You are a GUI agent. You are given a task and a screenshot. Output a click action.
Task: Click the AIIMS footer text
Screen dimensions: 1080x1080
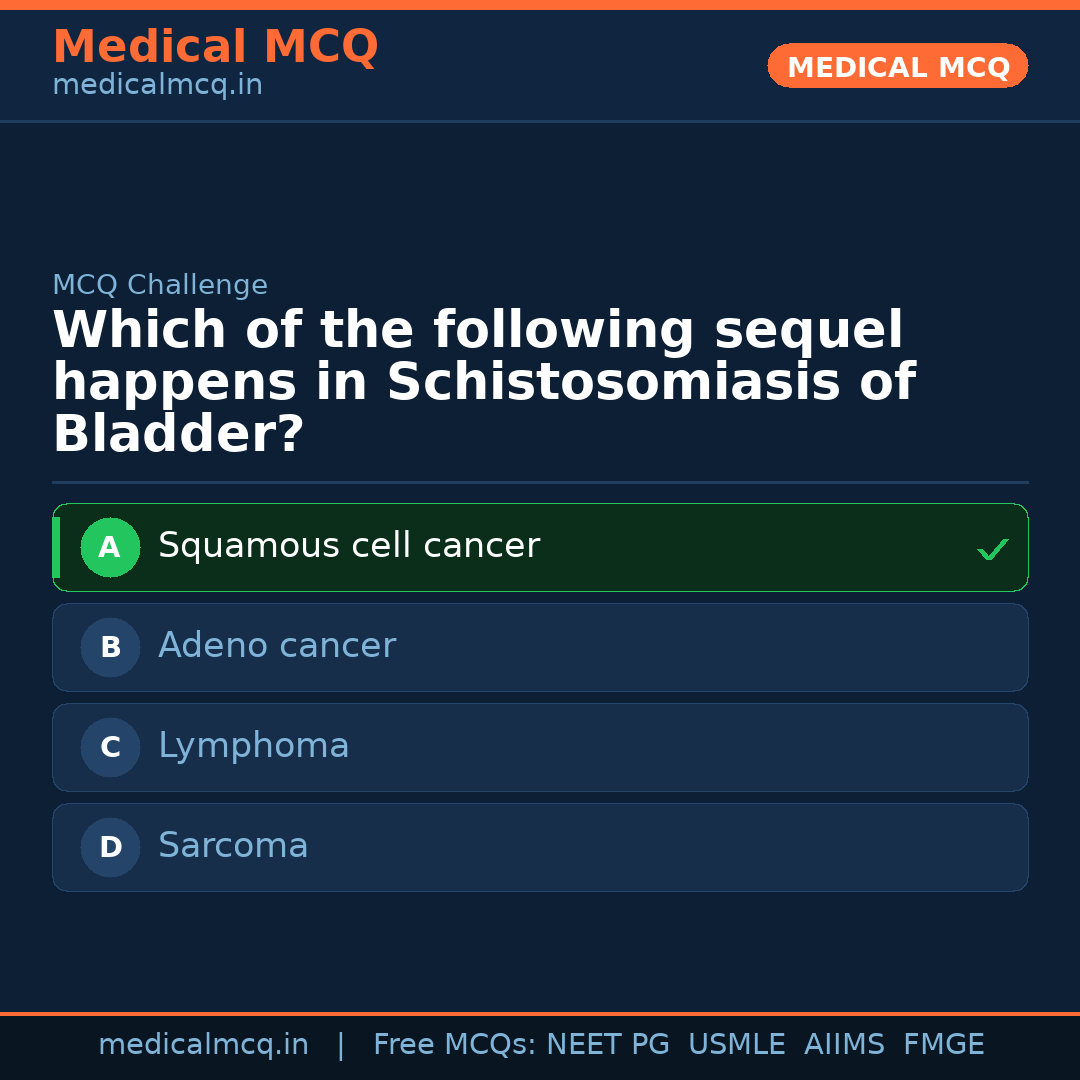(x=844, y=1045)
